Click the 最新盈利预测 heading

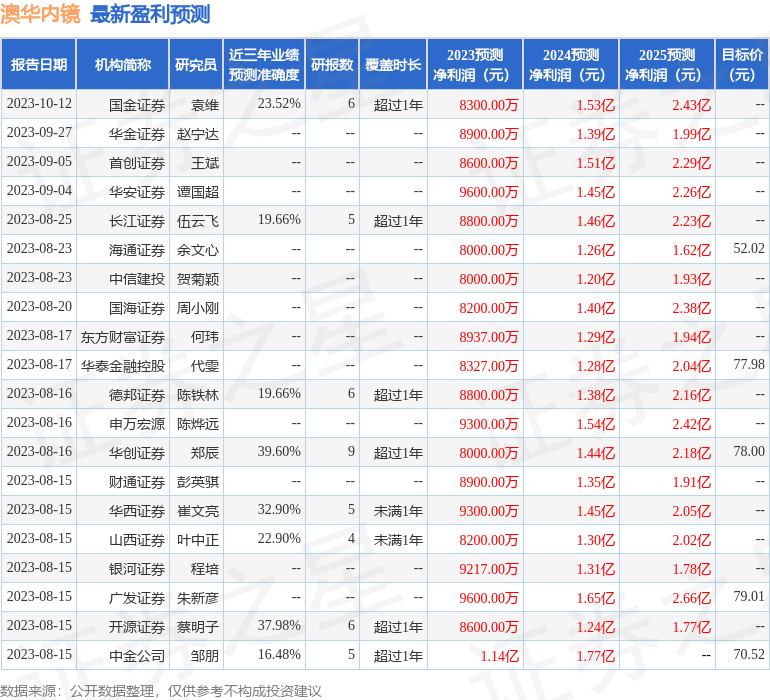(x=150, y=14)
